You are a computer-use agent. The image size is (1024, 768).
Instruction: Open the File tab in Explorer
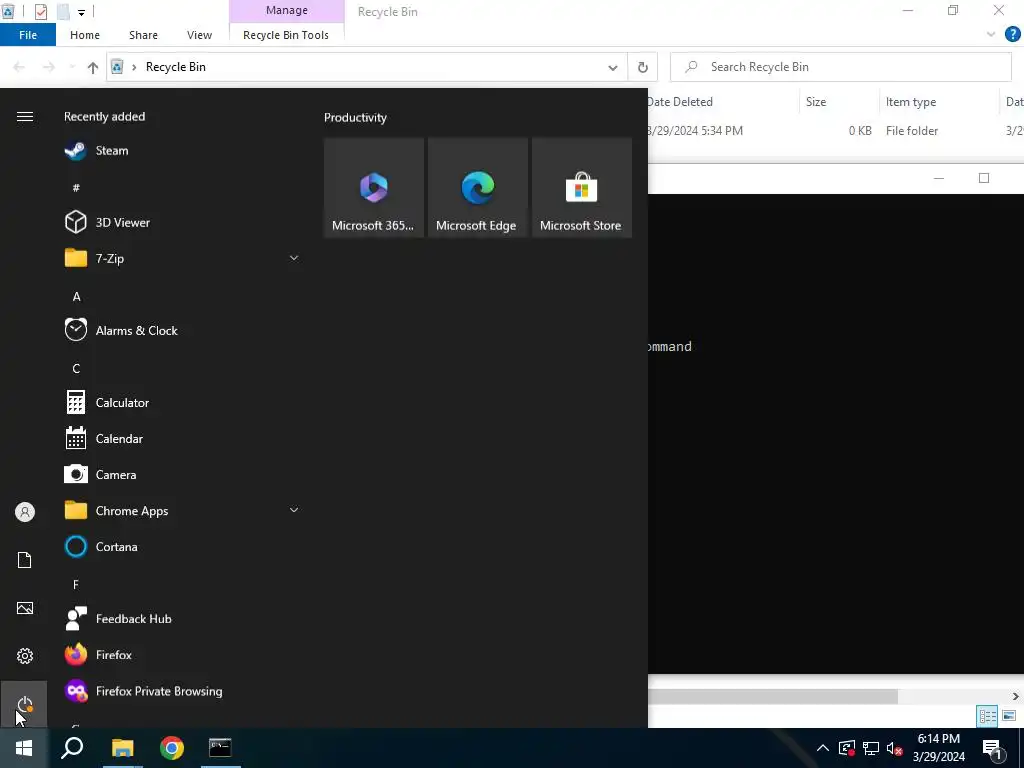point(28,35)
